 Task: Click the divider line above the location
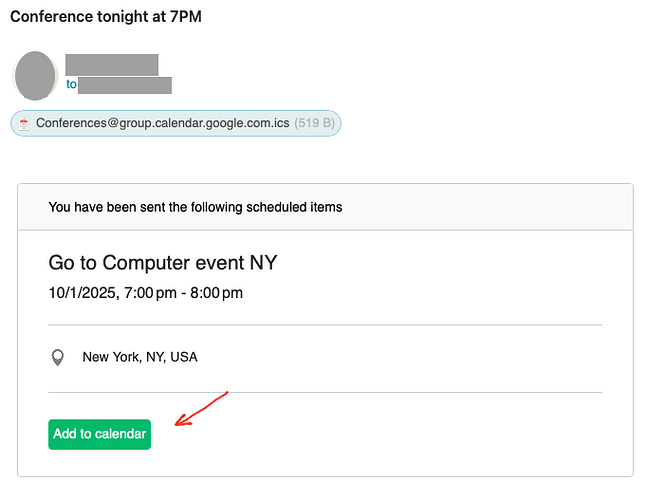pyautogui.click(x=325, y=325)
